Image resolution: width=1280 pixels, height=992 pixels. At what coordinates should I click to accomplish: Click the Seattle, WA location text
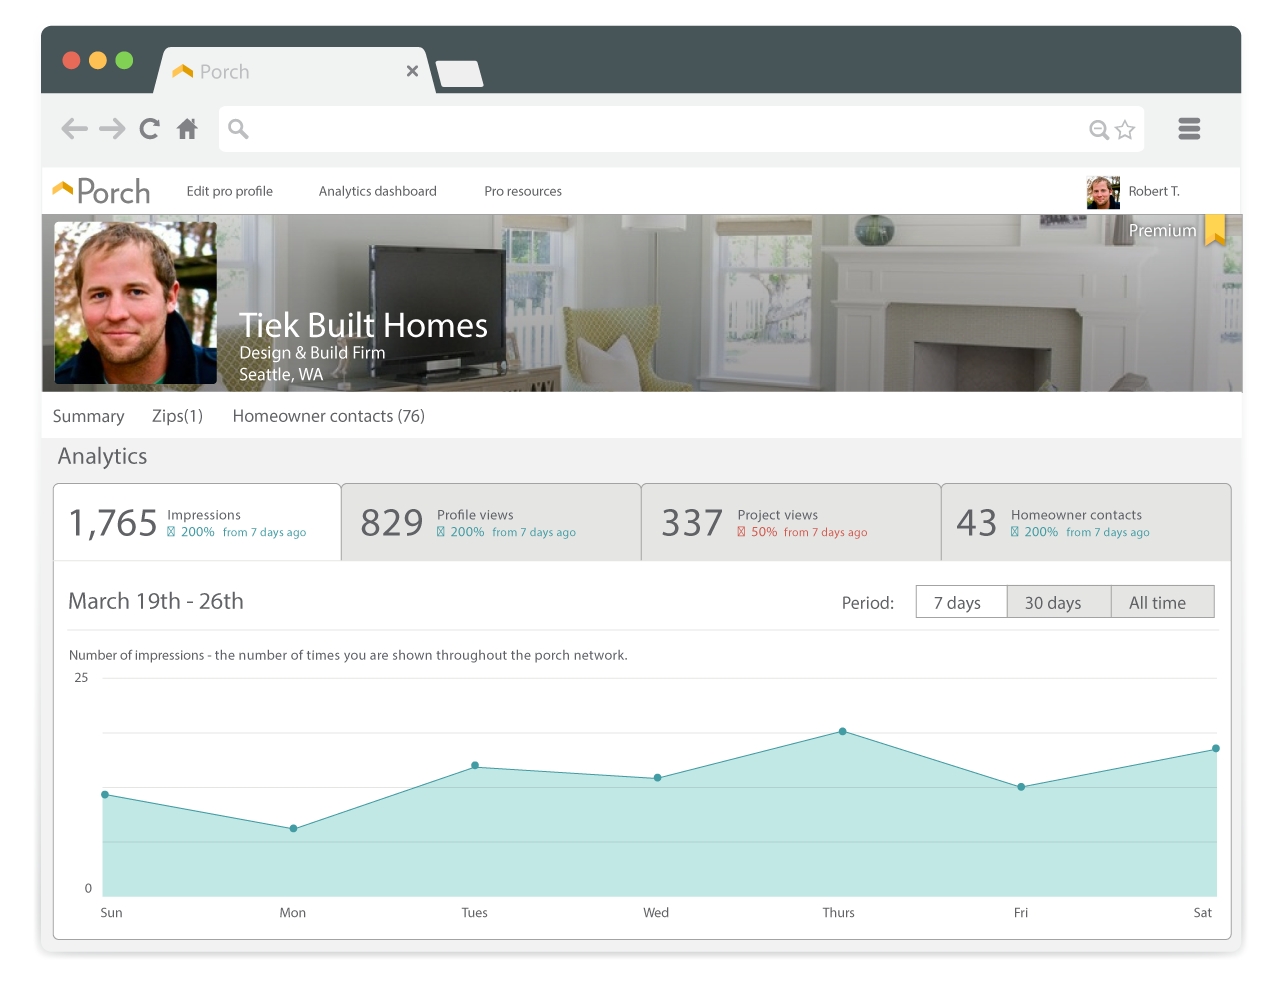tap(281, 375)
